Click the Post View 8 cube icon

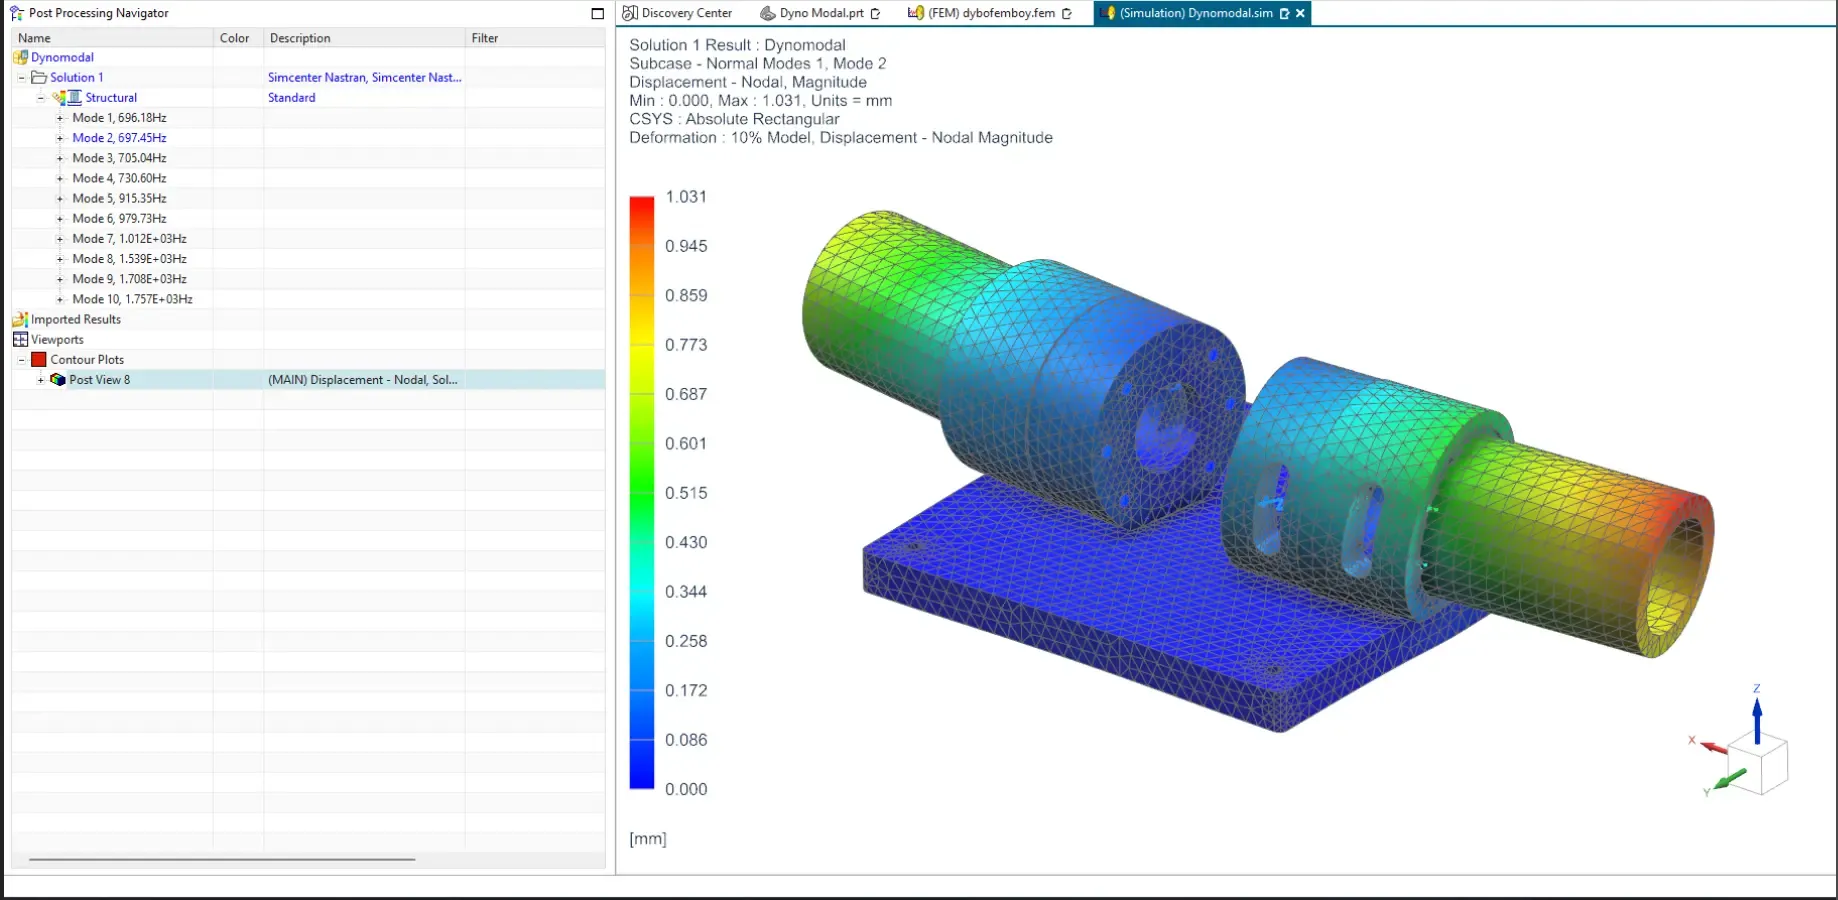[58, 380]
